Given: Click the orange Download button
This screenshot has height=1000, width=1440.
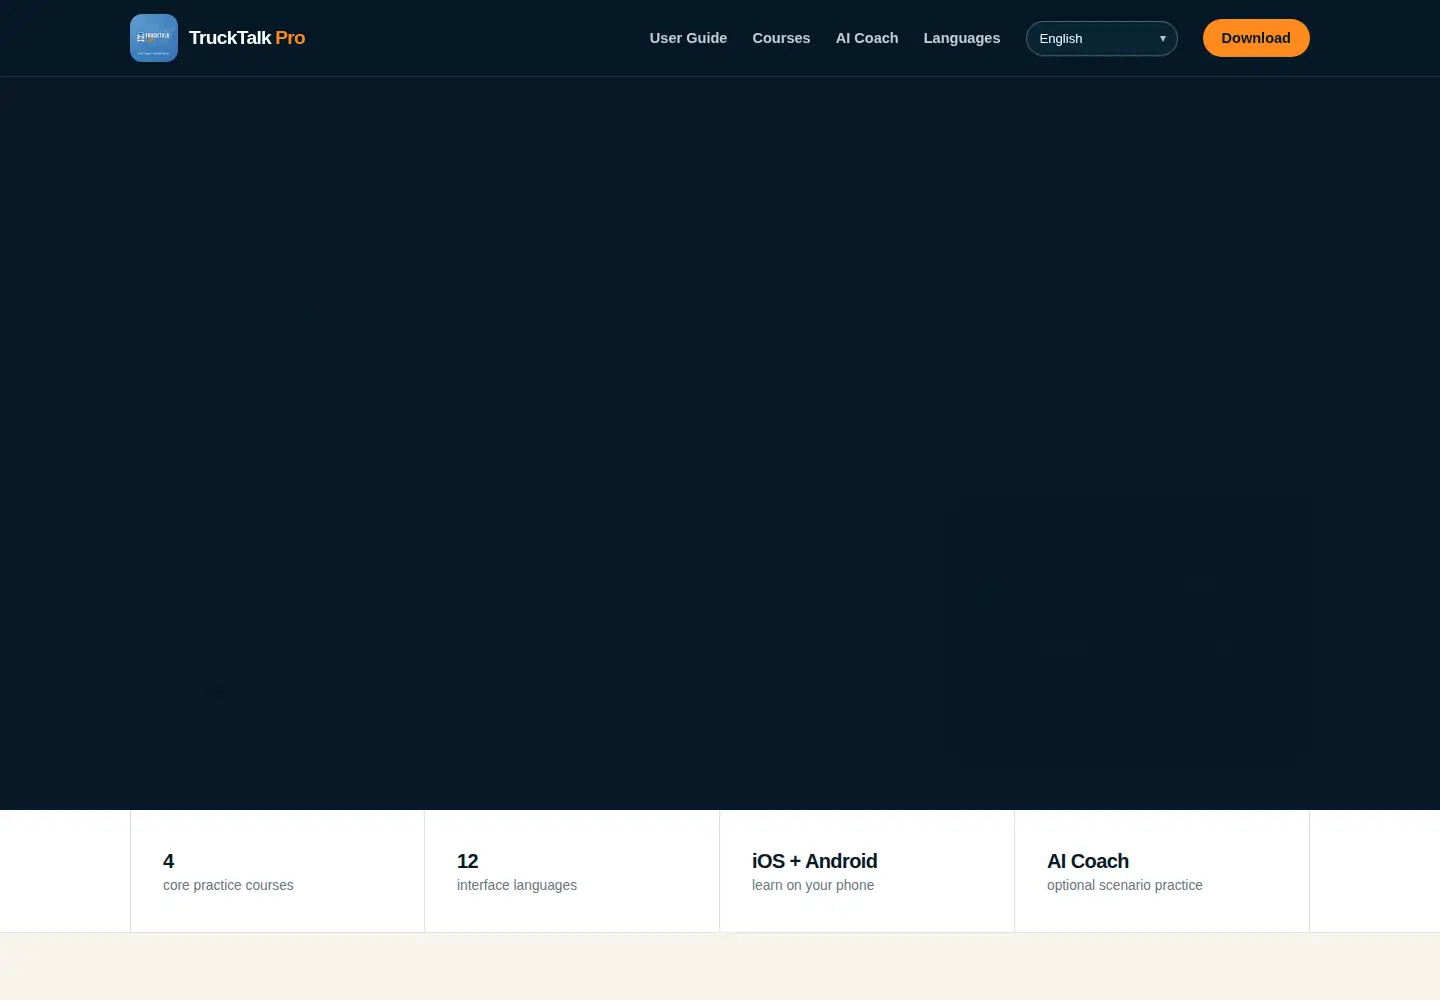Looking at the screenshot, I should pos(1256,38).
